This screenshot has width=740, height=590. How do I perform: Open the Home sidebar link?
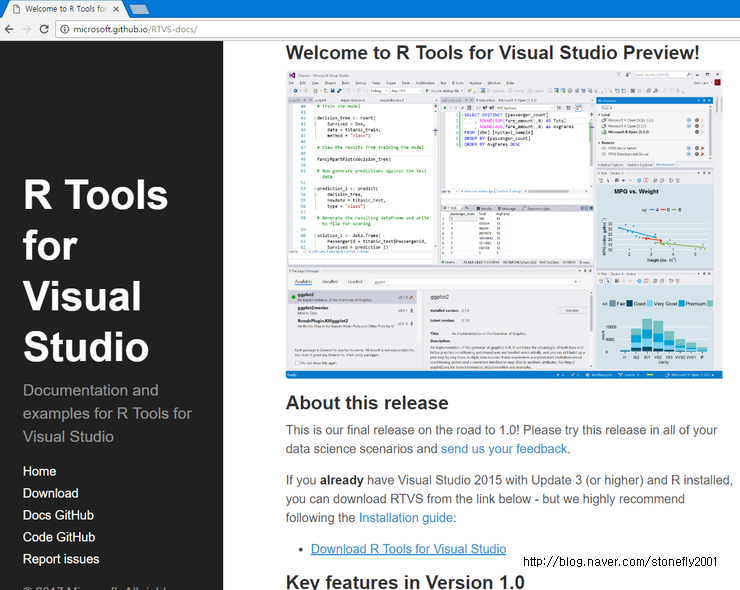point(40,472)
